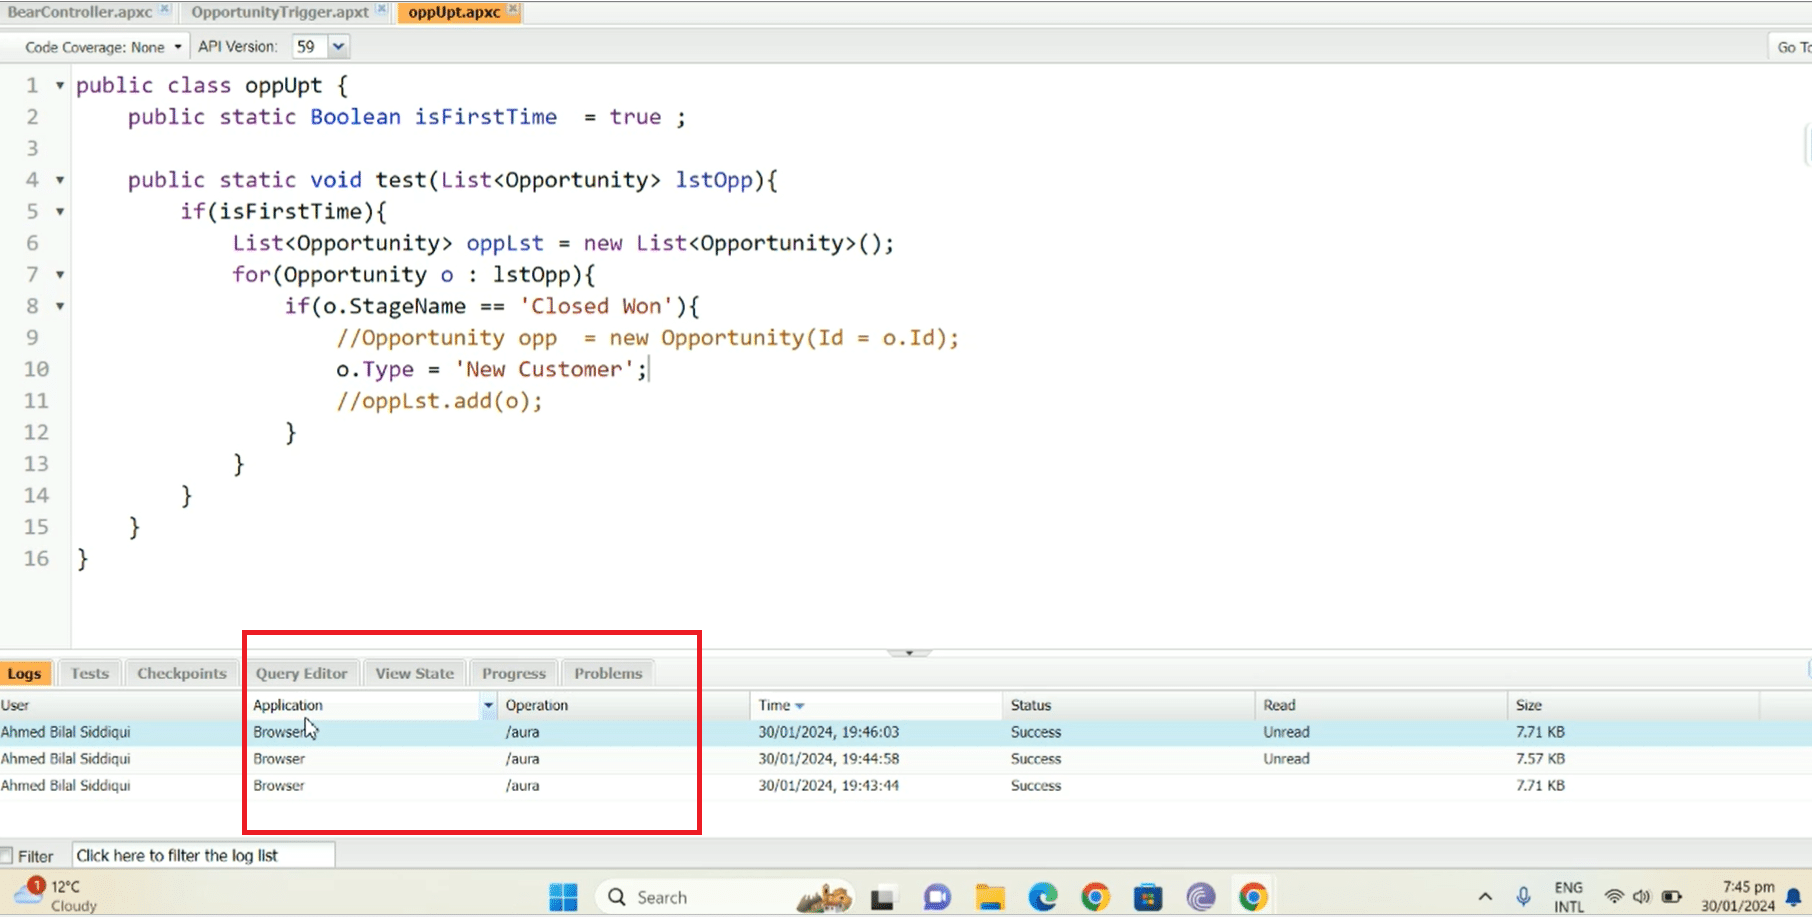Sort logs by the Status column
The height and width of the screenshot is (917, 1812).
(1128, 705)
